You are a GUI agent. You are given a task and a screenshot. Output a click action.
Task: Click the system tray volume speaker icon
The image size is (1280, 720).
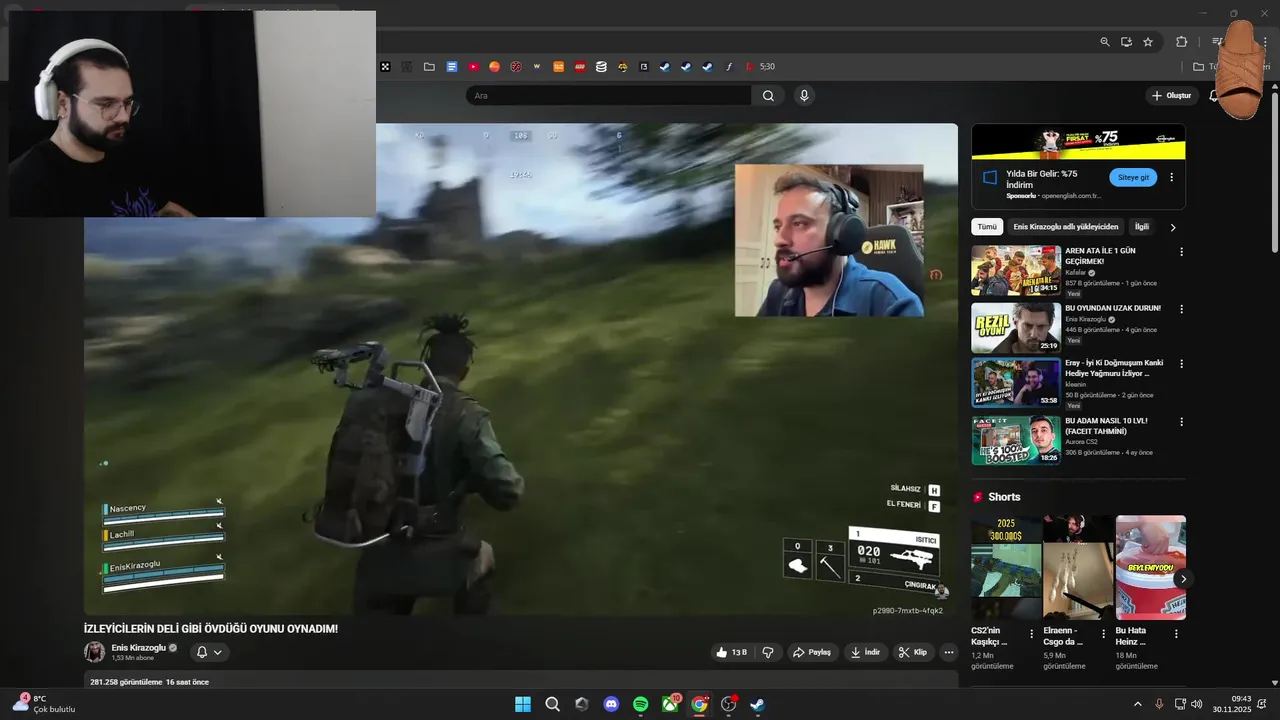click(1197, 704)
